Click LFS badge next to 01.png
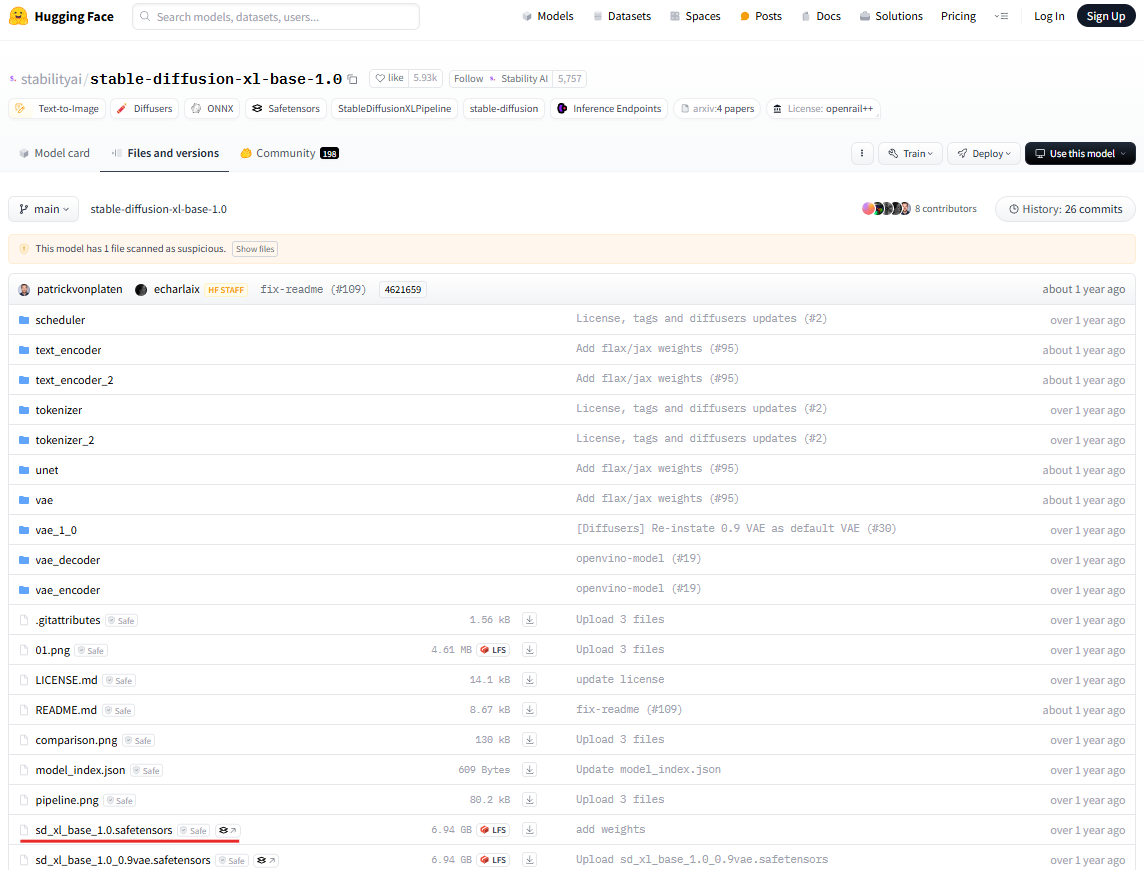Screen dimensions: 1144x870 pos(493,650)
